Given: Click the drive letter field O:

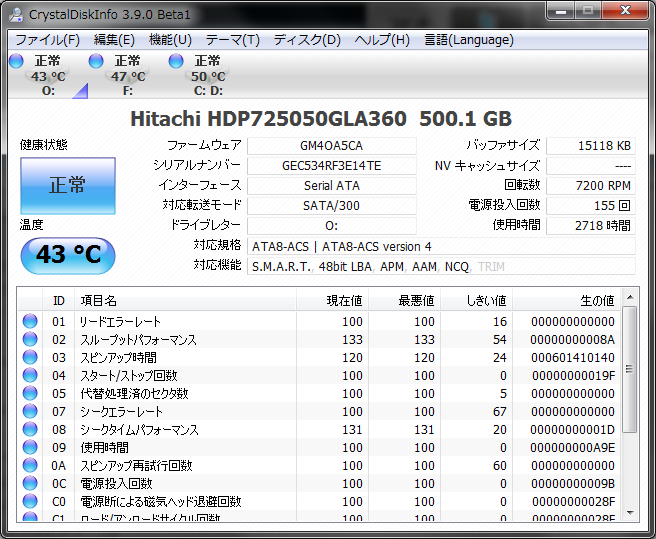Looking at the screenshot, I should pyautogui.click(x=331, y=226).
